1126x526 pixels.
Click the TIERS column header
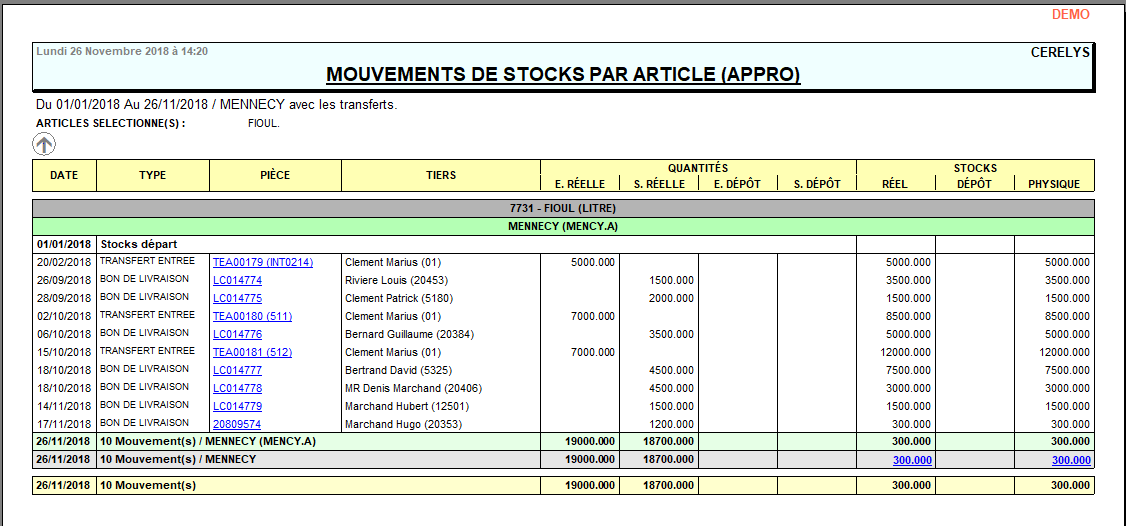pos(440,175)
